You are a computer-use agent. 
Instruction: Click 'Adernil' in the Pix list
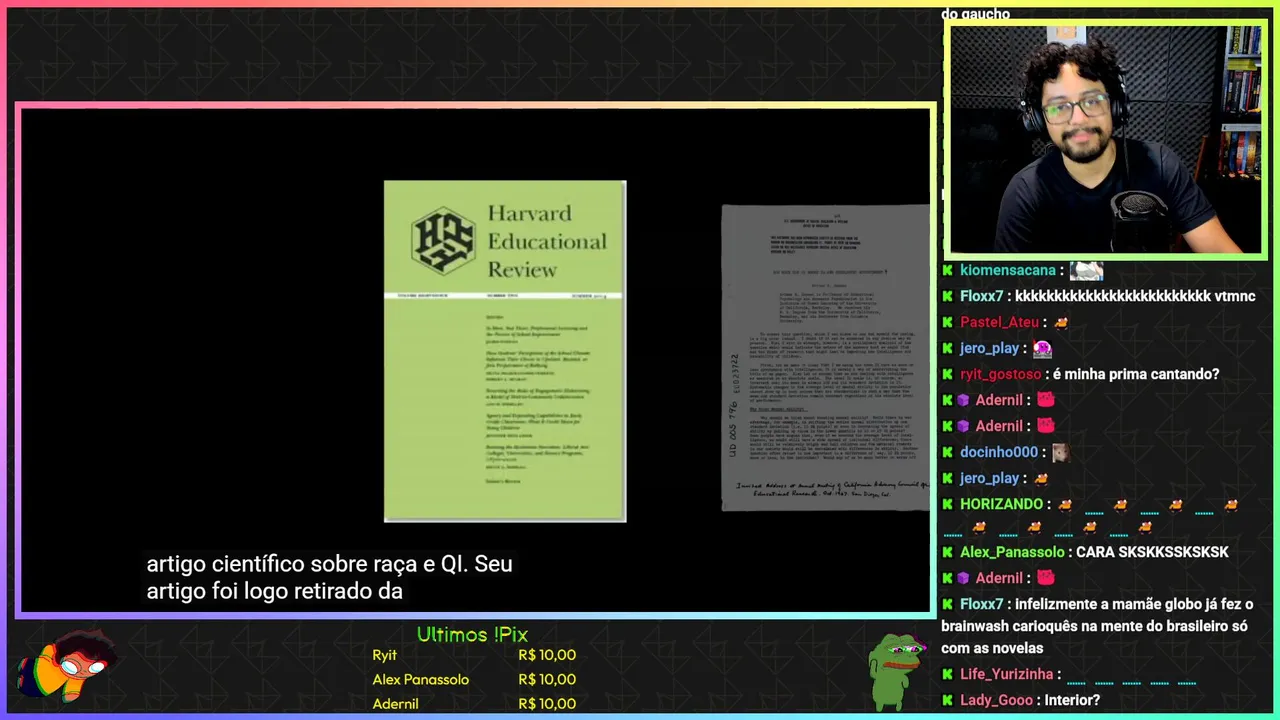[x=395, y=703]
